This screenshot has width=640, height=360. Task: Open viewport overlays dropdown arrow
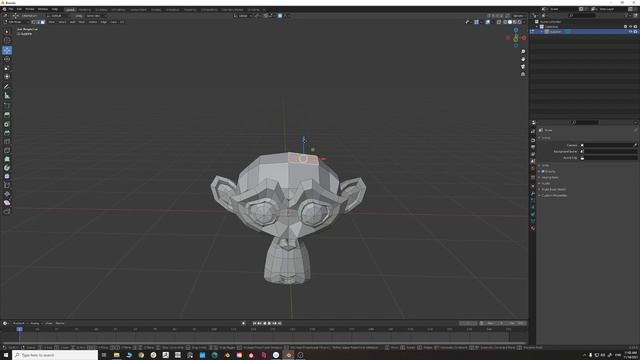coord(492,22)
